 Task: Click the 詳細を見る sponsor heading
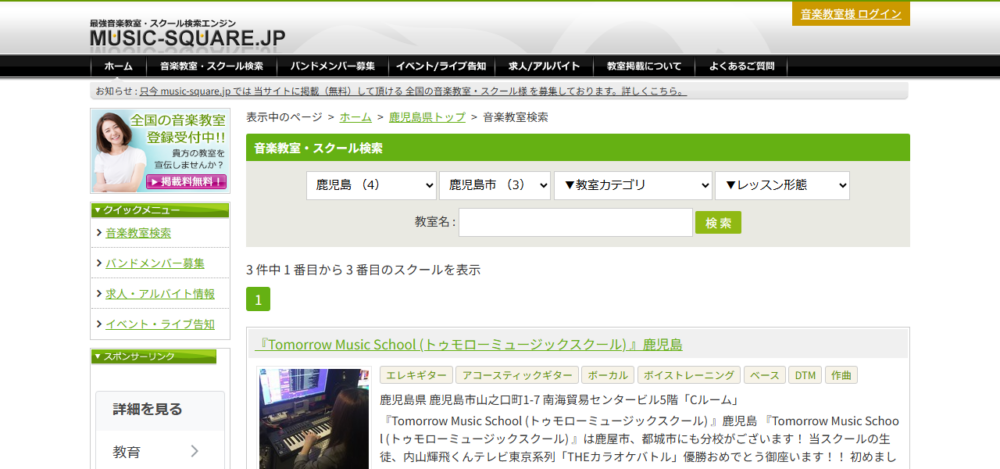[147, 409]
